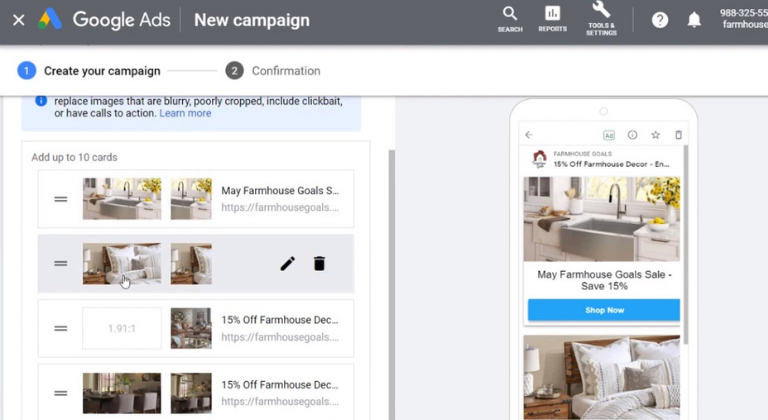Click the Learn more link
768x420 pixels.
tap(185, 113)
